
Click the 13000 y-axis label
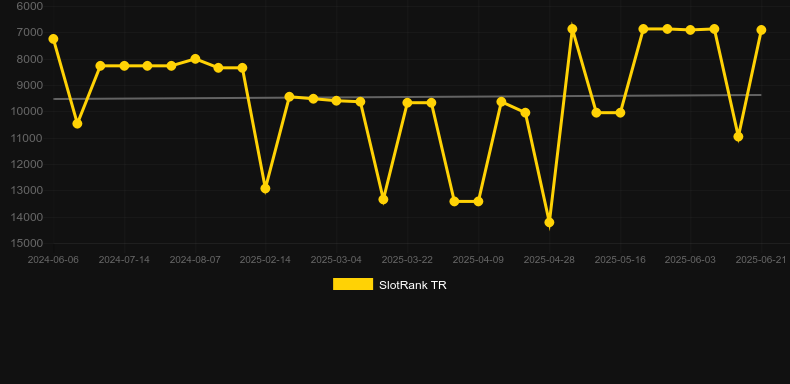pos(27,190)
